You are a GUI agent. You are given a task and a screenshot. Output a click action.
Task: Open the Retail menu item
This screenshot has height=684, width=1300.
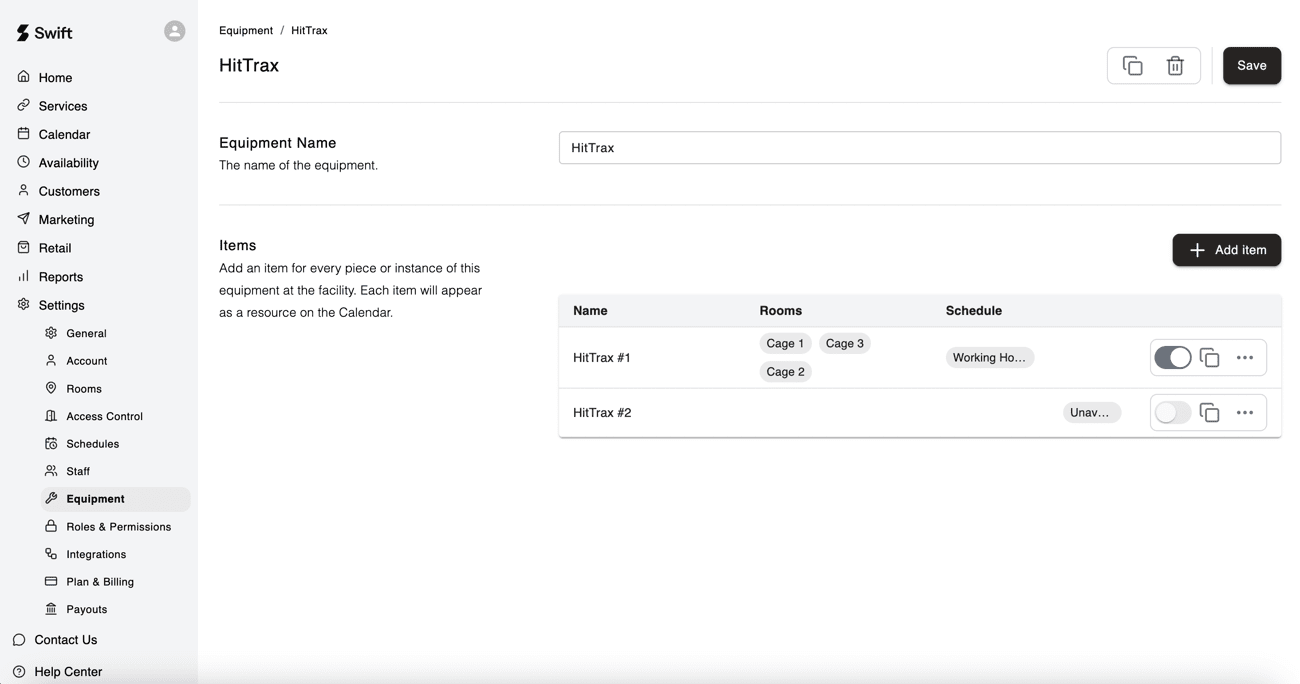click(55, 248)
